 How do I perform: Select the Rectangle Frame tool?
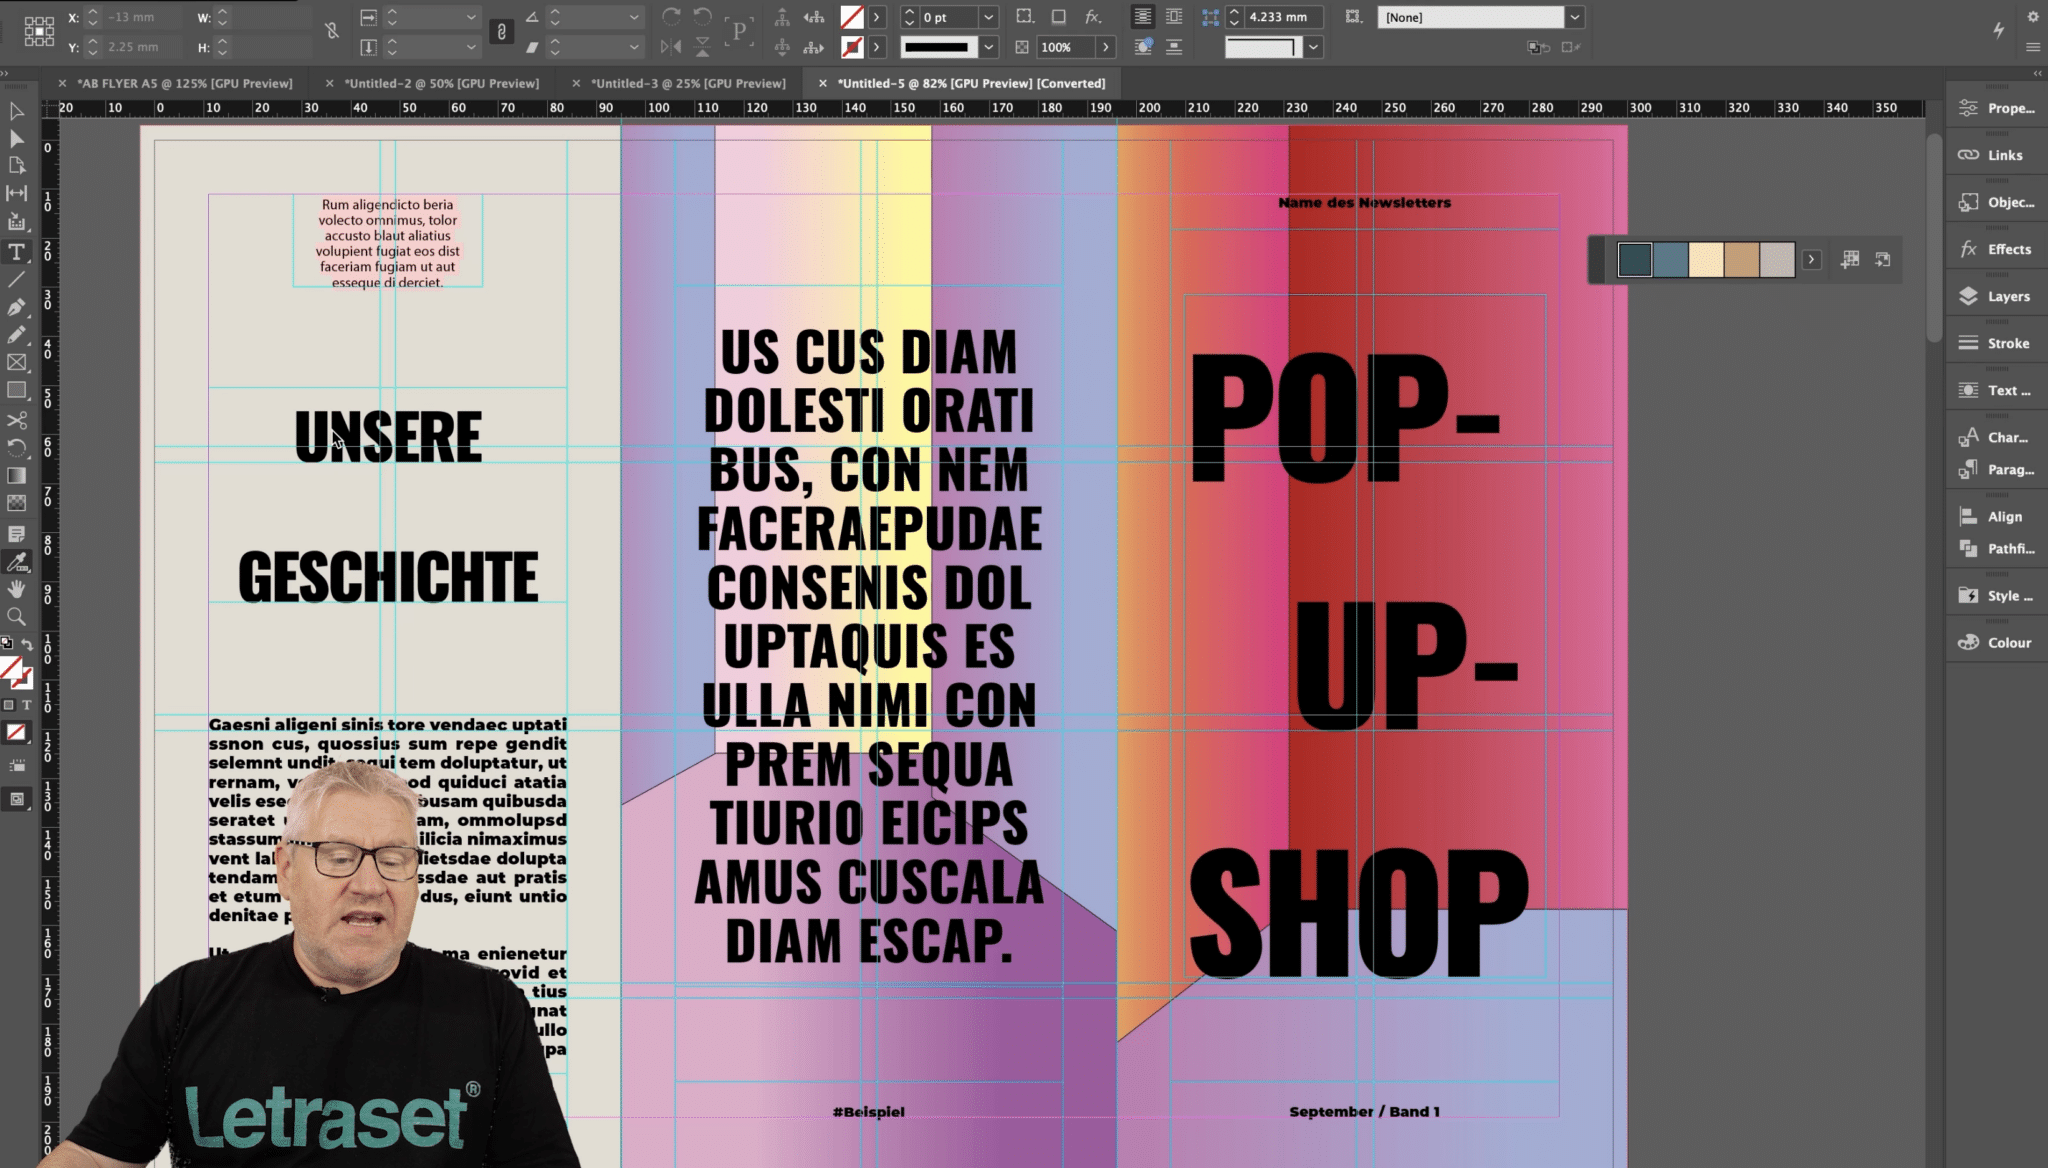16,363
